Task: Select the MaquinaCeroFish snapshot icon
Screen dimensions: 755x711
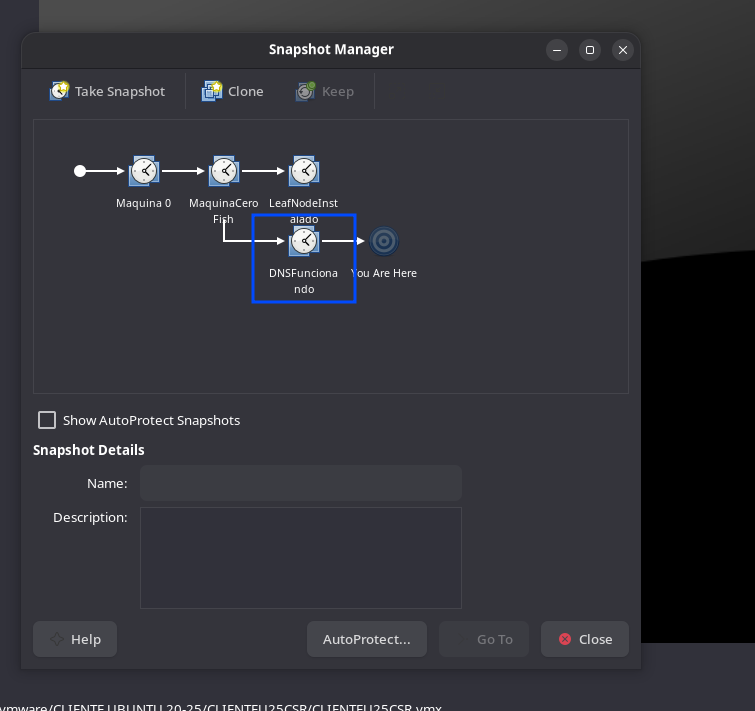Action: [224, 171]
